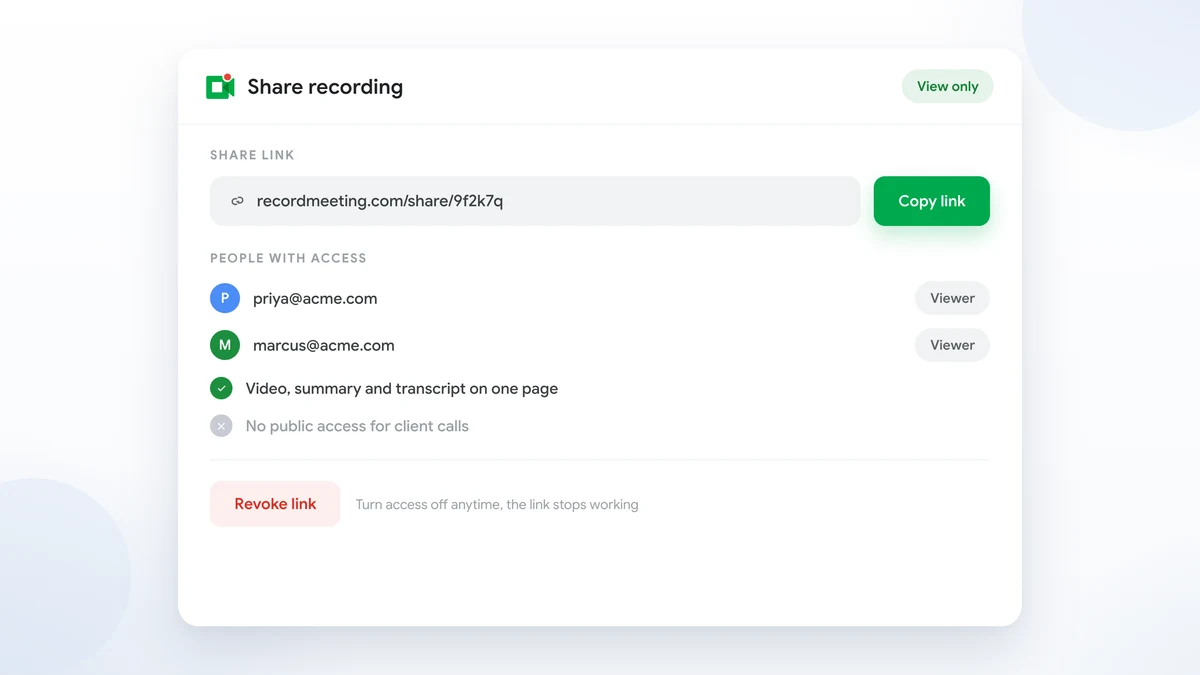Click 'Video, summary and transcript on one page'
The height and width of the screenshot is (675, 1200).
coord(402,388)
